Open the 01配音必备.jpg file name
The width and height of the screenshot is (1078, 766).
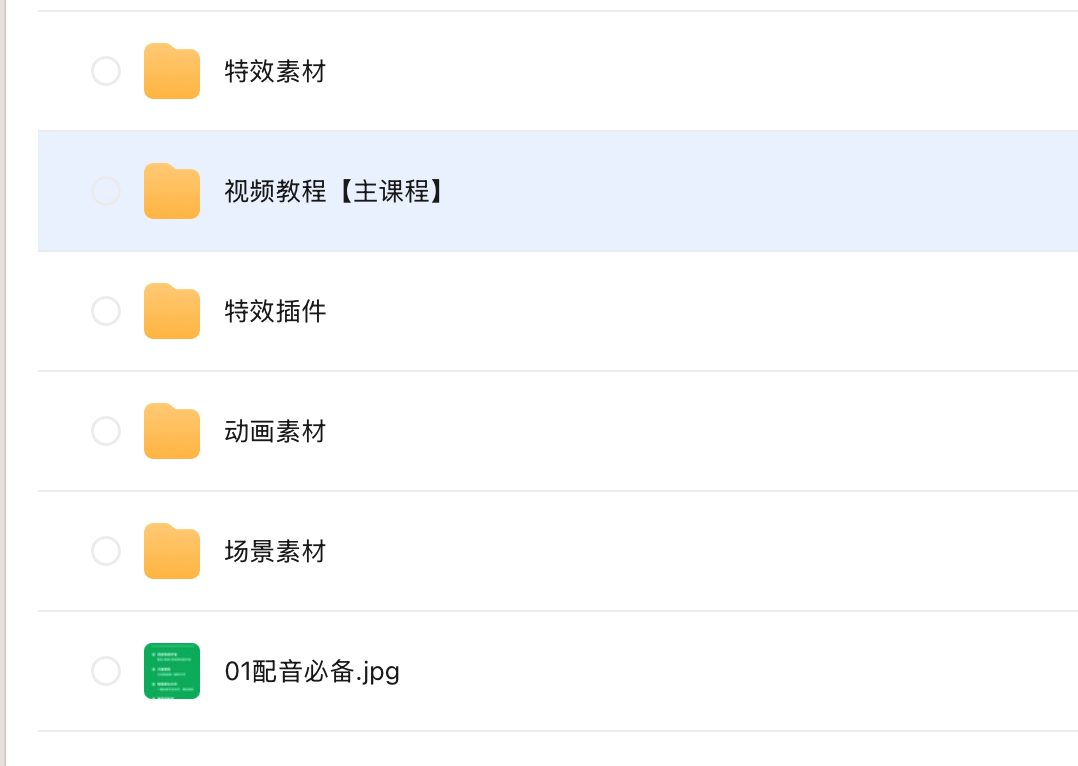(312, 672)
